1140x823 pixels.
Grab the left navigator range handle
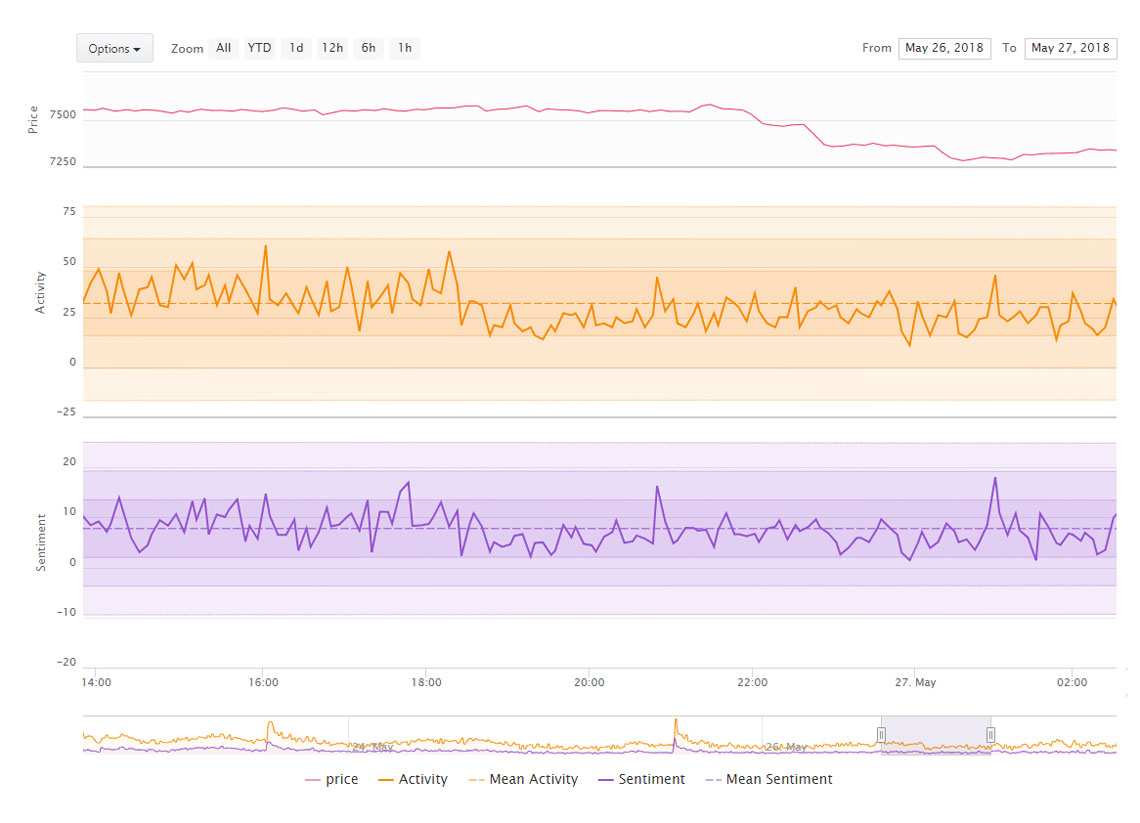[881, 735]
